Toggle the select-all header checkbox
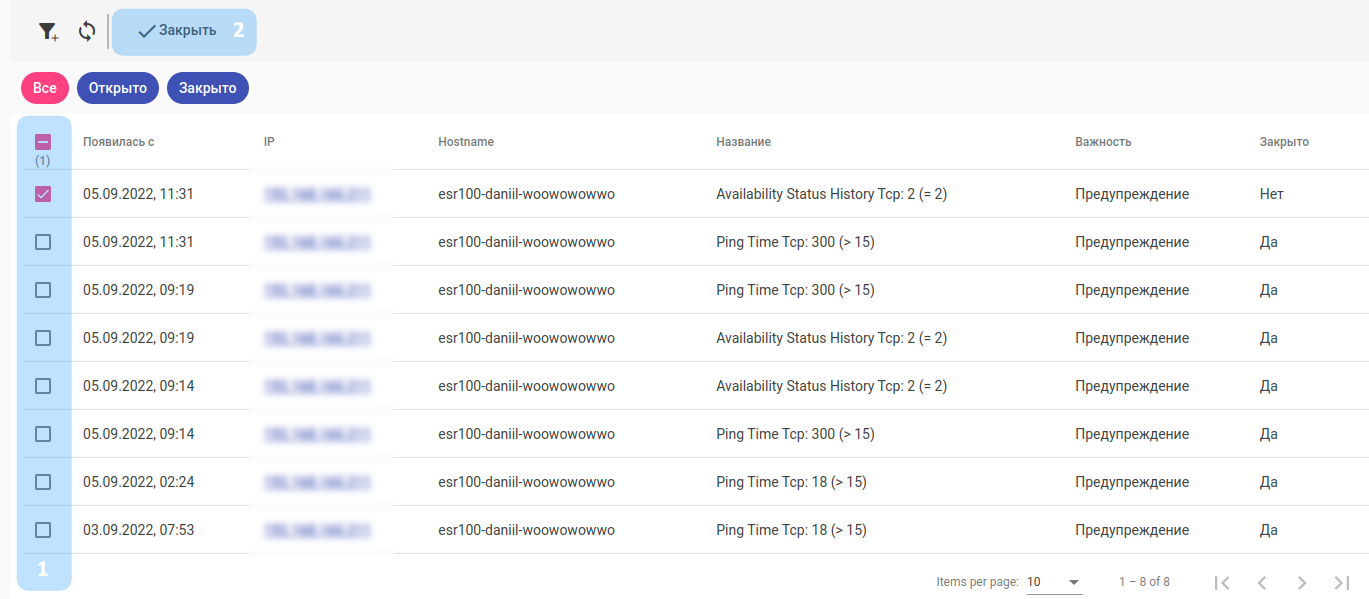1369x599 pixels. click(x=43, y=142)
